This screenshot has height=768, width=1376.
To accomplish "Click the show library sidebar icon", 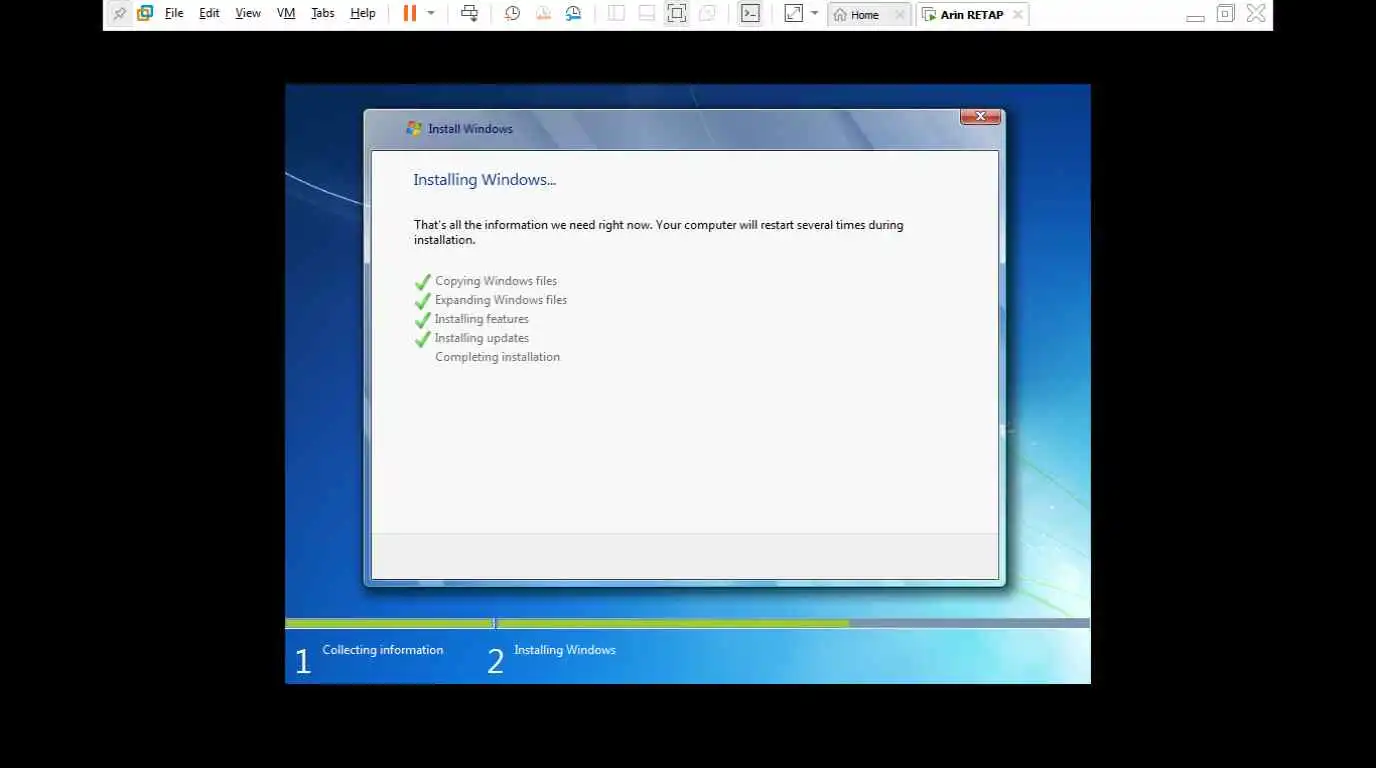I will 616,14.
